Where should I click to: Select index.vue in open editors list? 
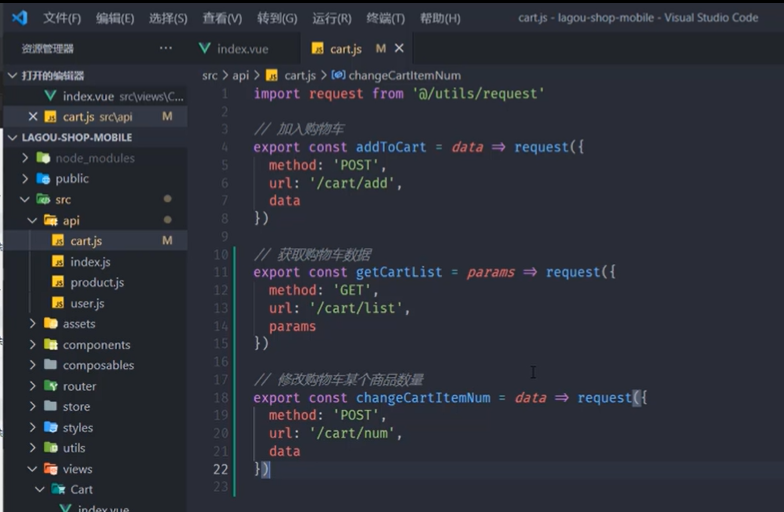(x=96, y=96)
